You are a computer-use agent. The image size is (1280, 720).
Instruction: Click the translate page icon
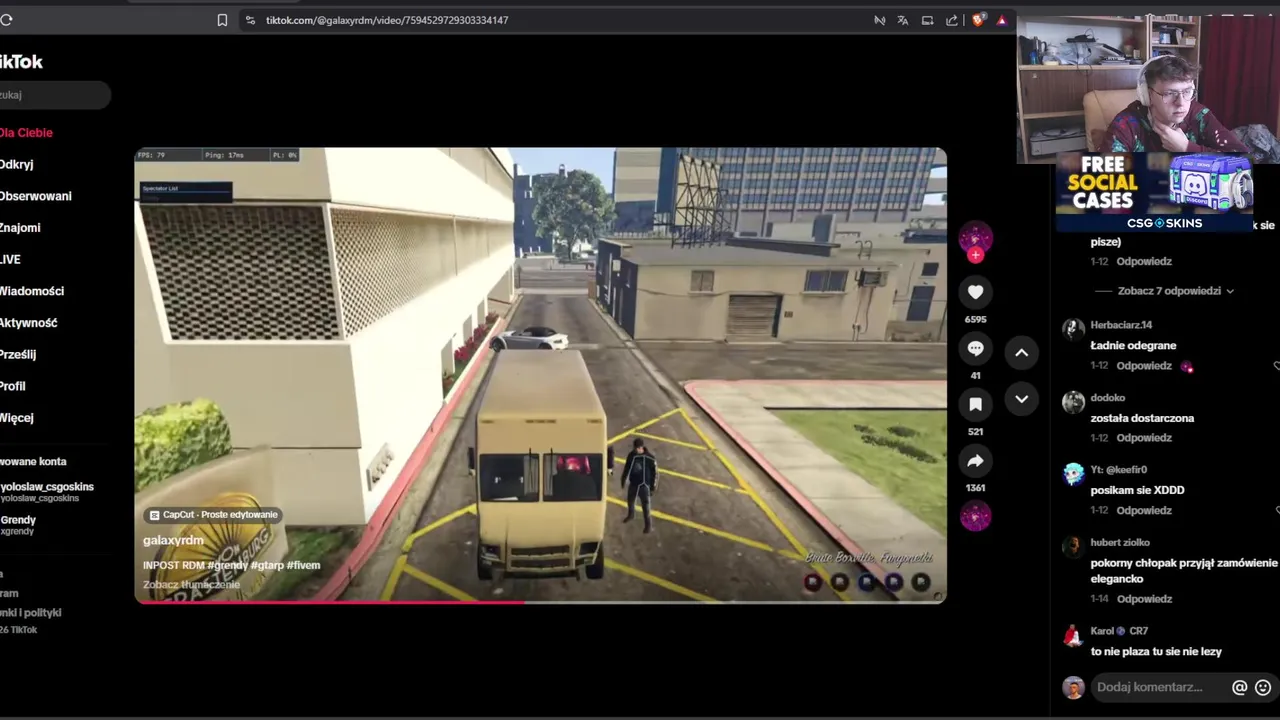(903, 20)
